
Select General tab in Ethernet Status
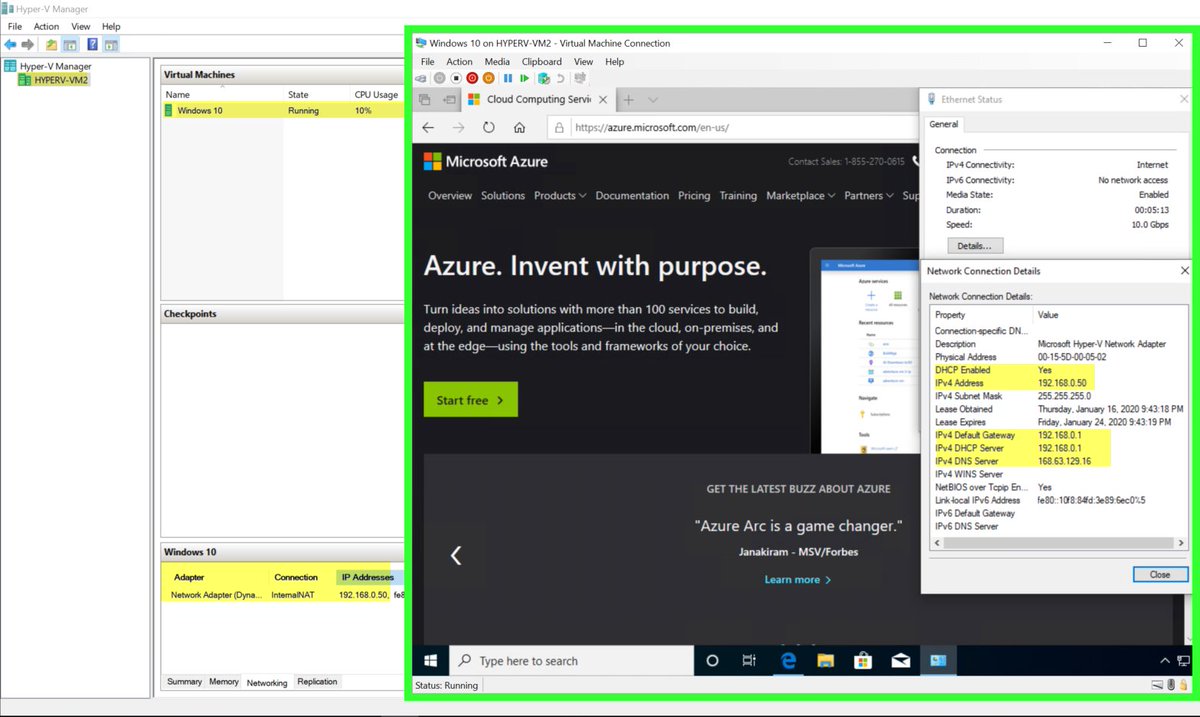944,125
